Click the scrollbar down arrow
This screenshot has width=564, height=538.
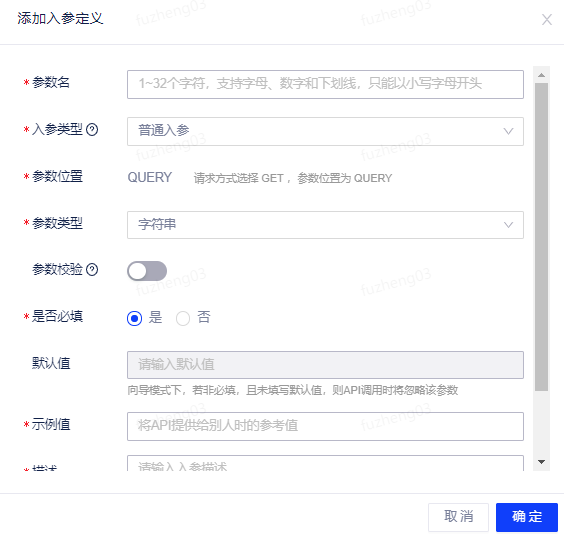tap(541, 461)
